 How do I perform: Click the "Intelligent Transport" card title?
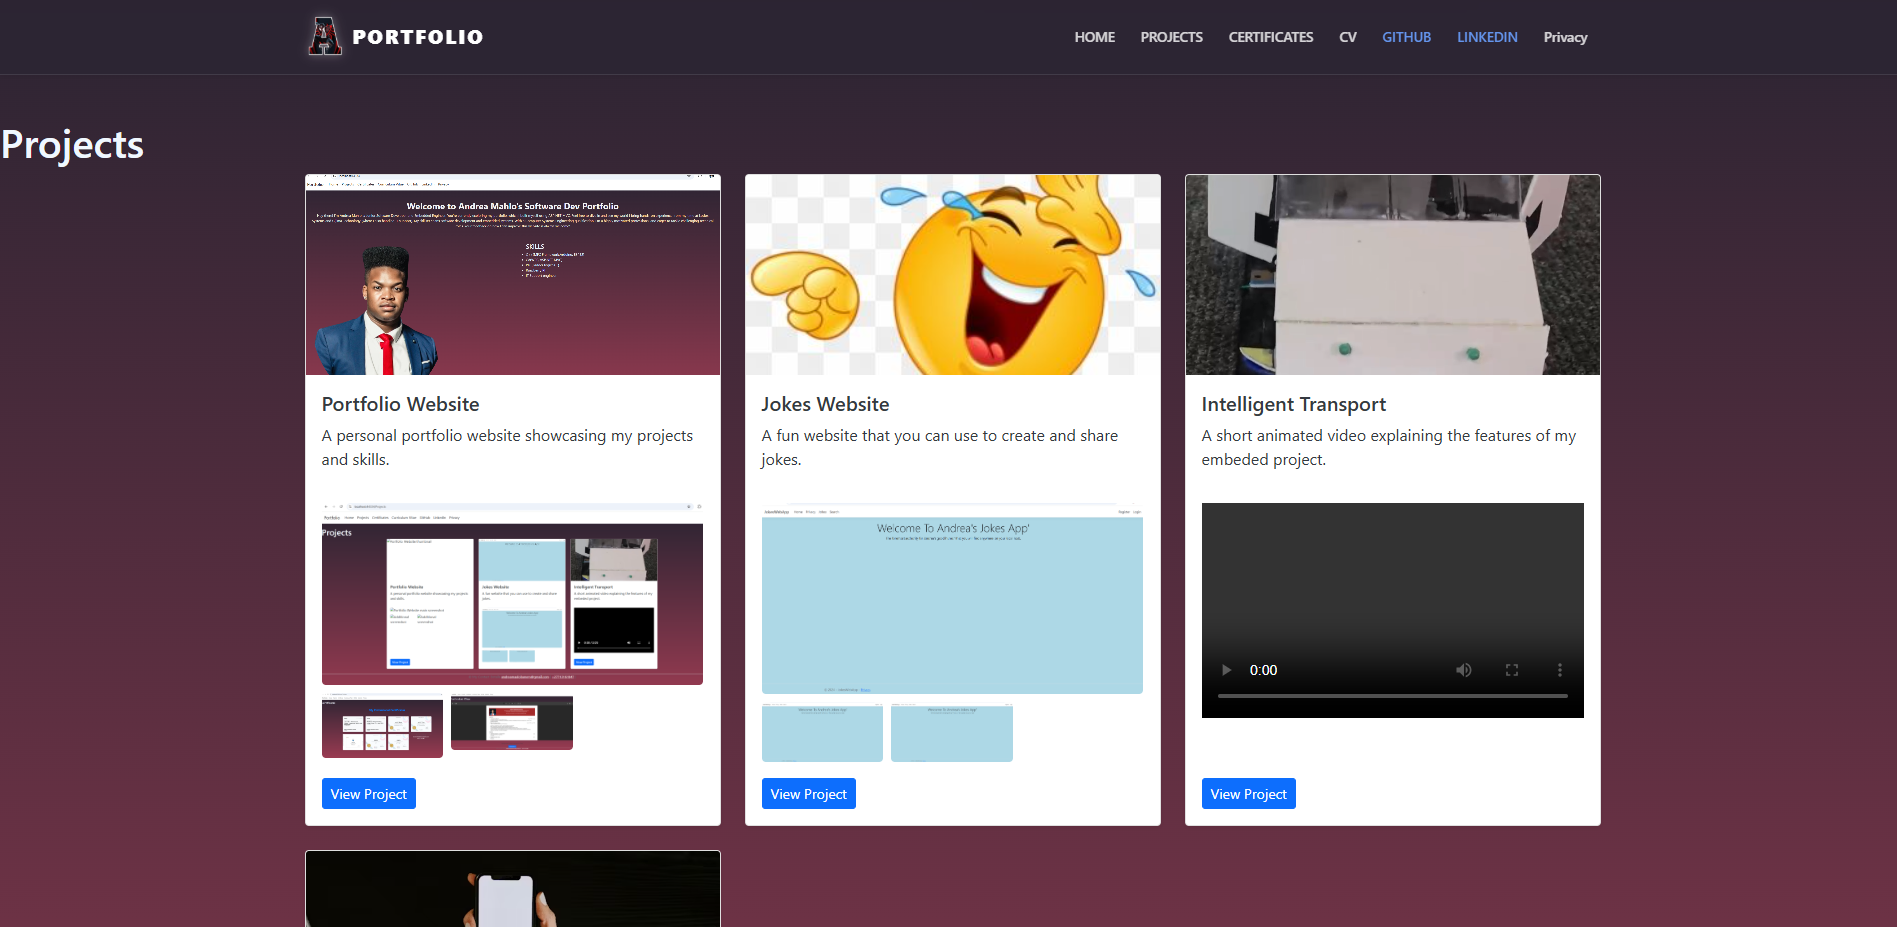[1293, 404]
